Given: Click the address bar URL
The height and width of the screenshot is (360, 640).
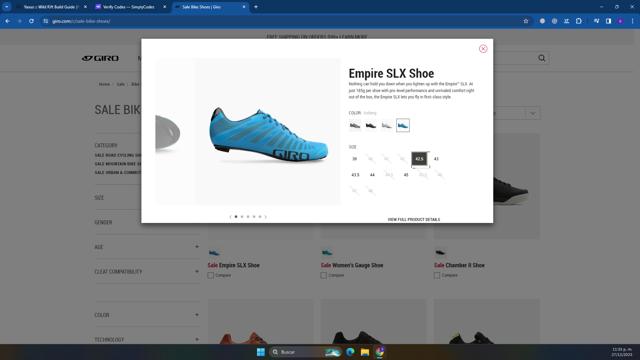Looking at the screenshot, I should click(x=81, y=21).
